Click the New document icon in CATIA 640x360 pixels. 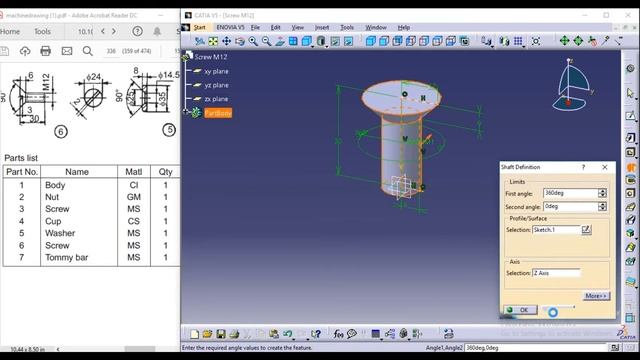pyautogui.click(x=194, y=334)
